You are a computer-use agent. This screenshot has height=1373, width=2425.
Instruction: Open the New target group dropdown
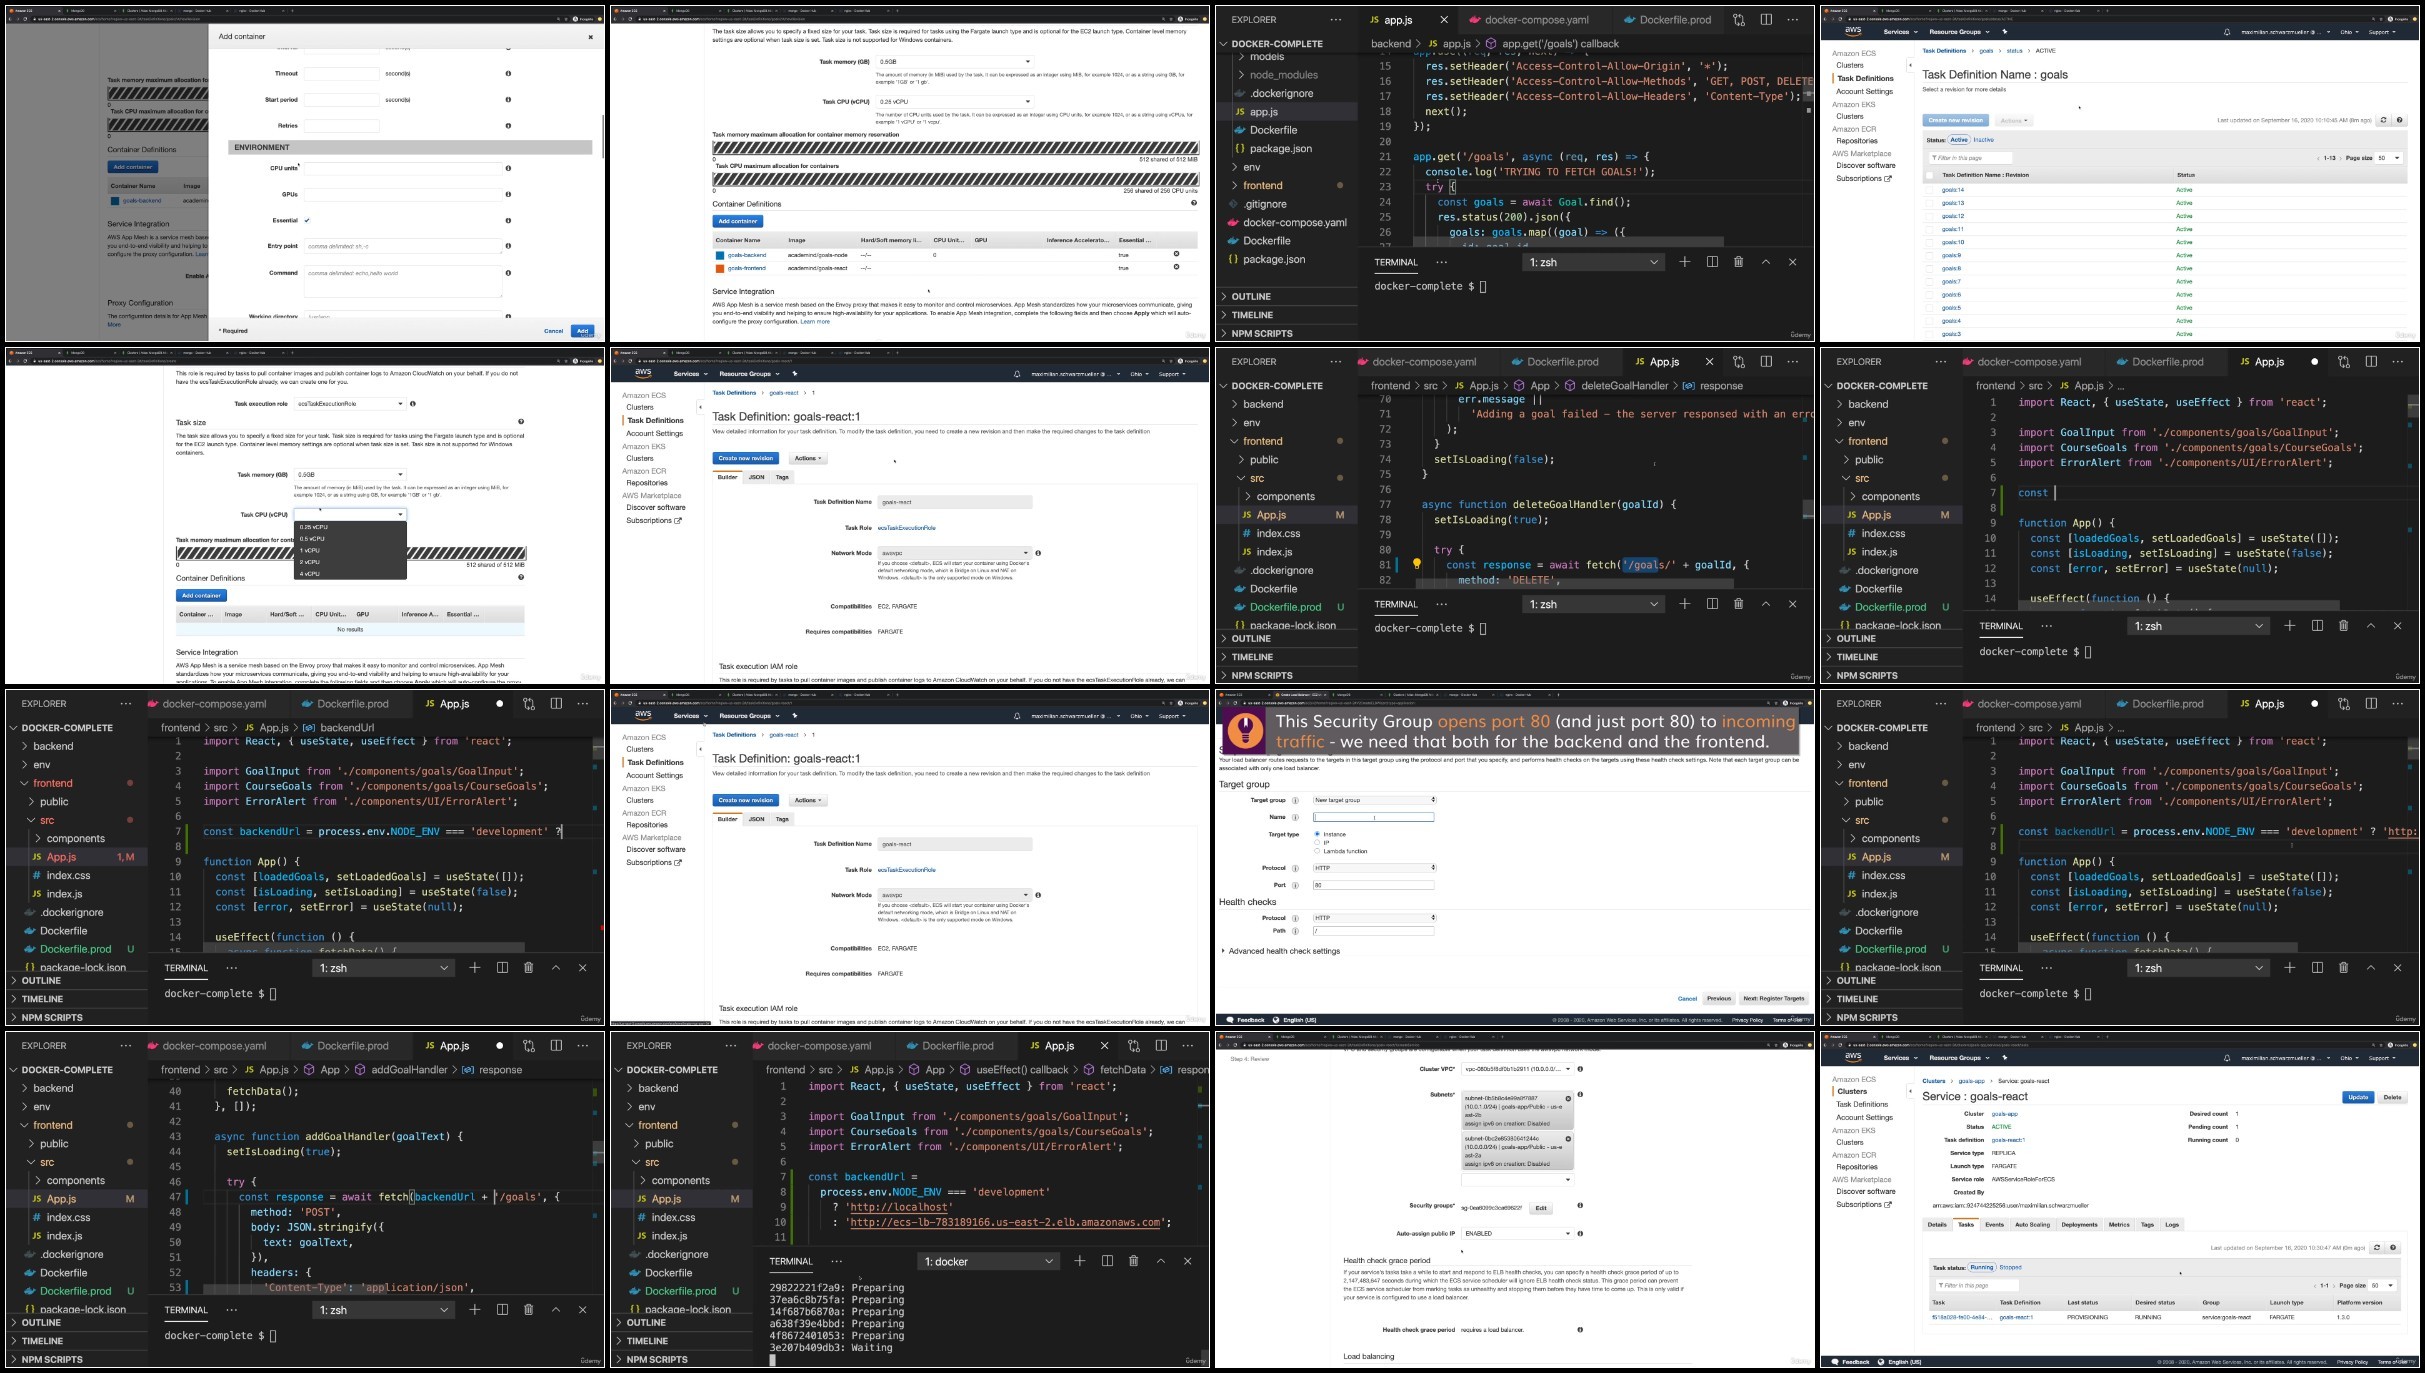[x=1374, y=800]
